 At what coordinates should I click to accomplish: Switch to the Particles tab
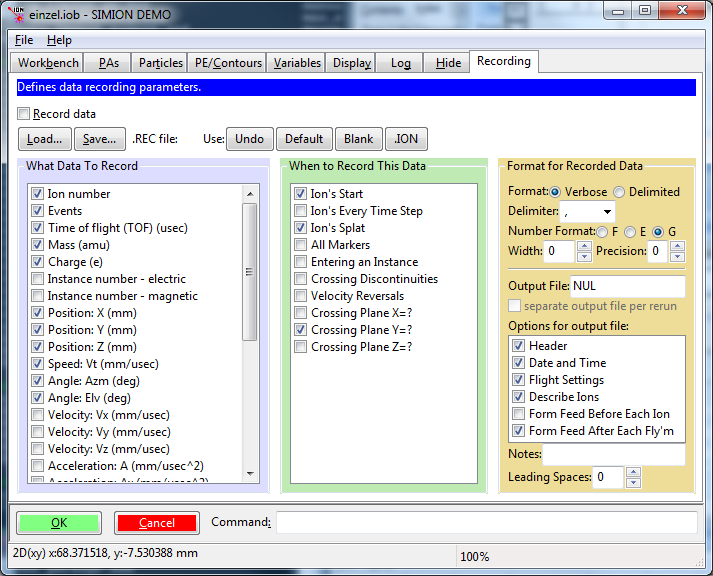(x=161, y=63)
